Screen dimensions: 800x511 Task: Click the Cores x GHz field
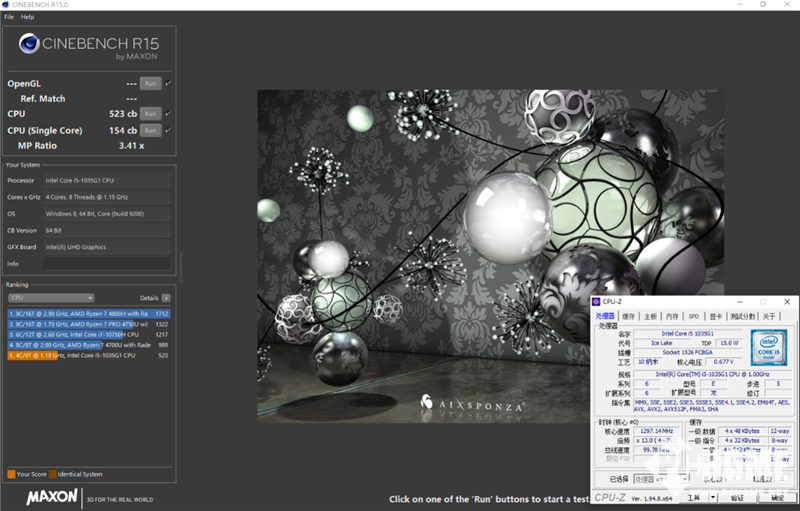pos(107,197)
